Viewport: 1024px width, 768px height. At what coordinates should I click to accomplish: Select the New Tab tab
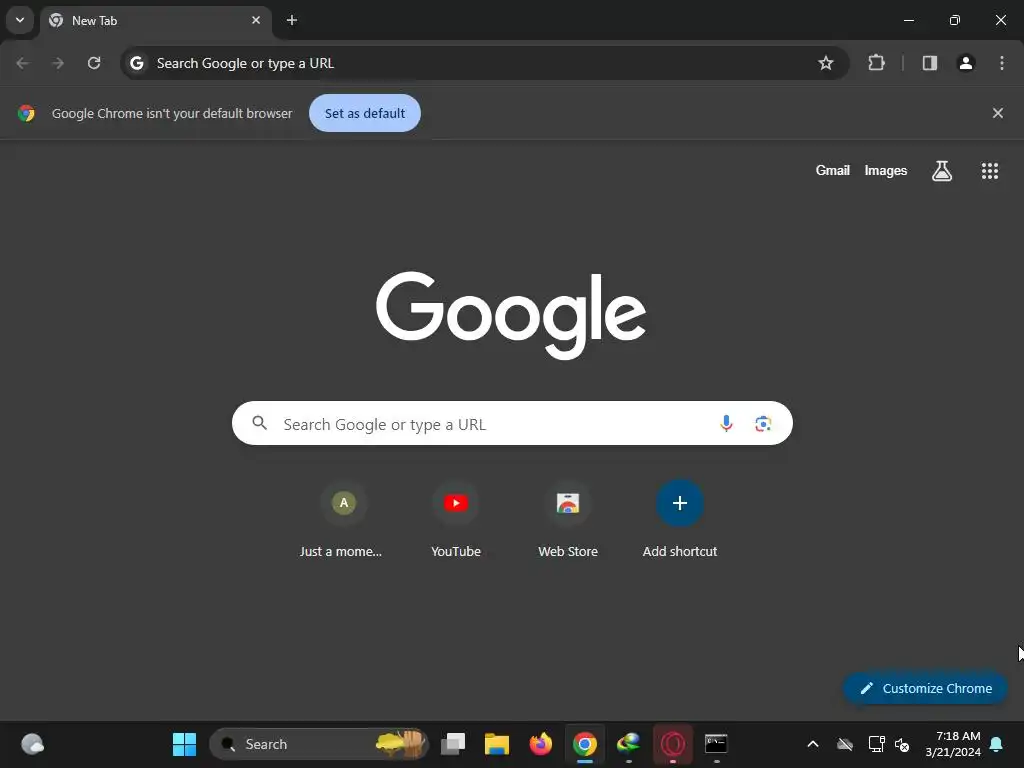[x=155, y=20]
